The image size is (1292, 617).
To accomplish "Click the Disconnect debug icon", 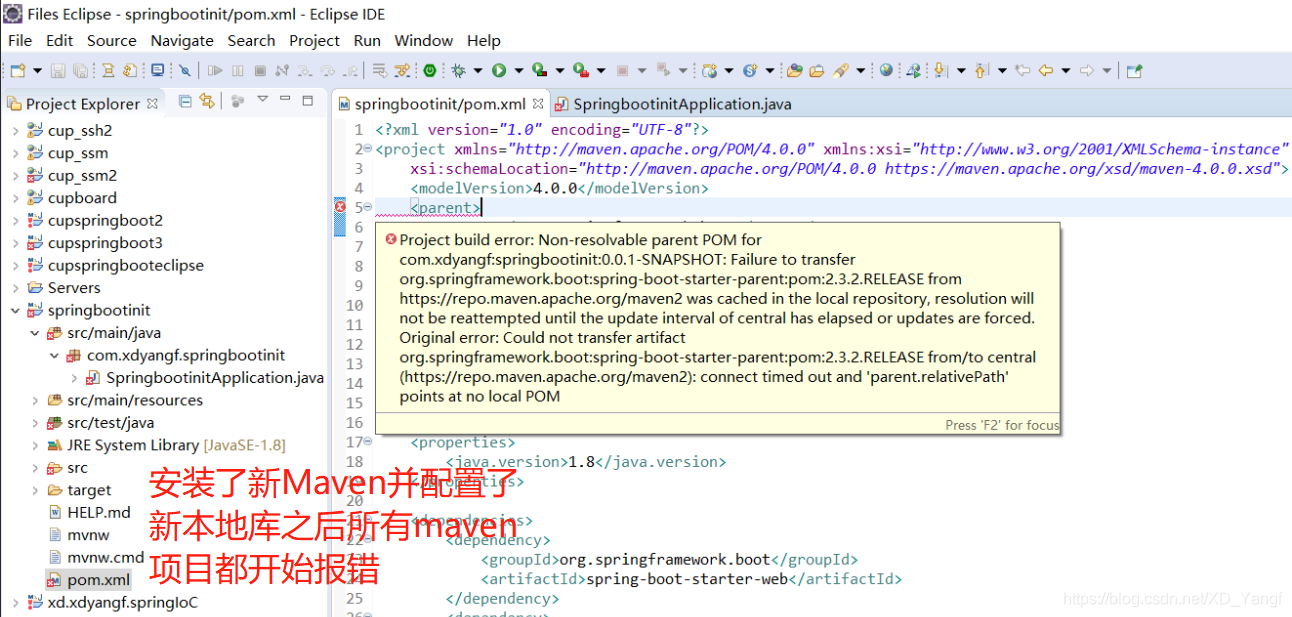I will point(282,71).
